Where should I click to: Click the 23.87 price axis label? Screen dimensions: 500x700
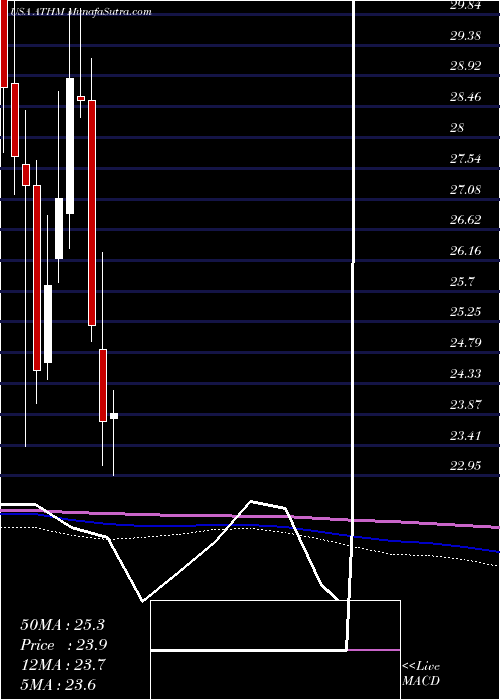[466, 404]
